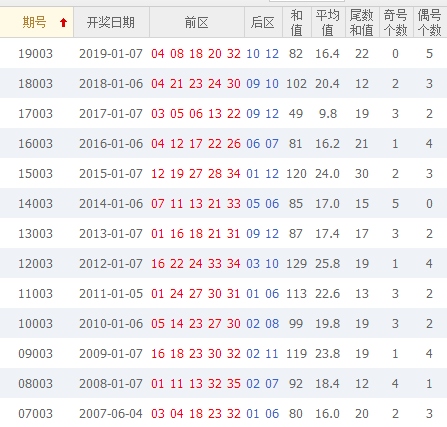Select issue number 19003
Image resolution: width=447 pixels, height=427 pixels.
pos(35,54)
